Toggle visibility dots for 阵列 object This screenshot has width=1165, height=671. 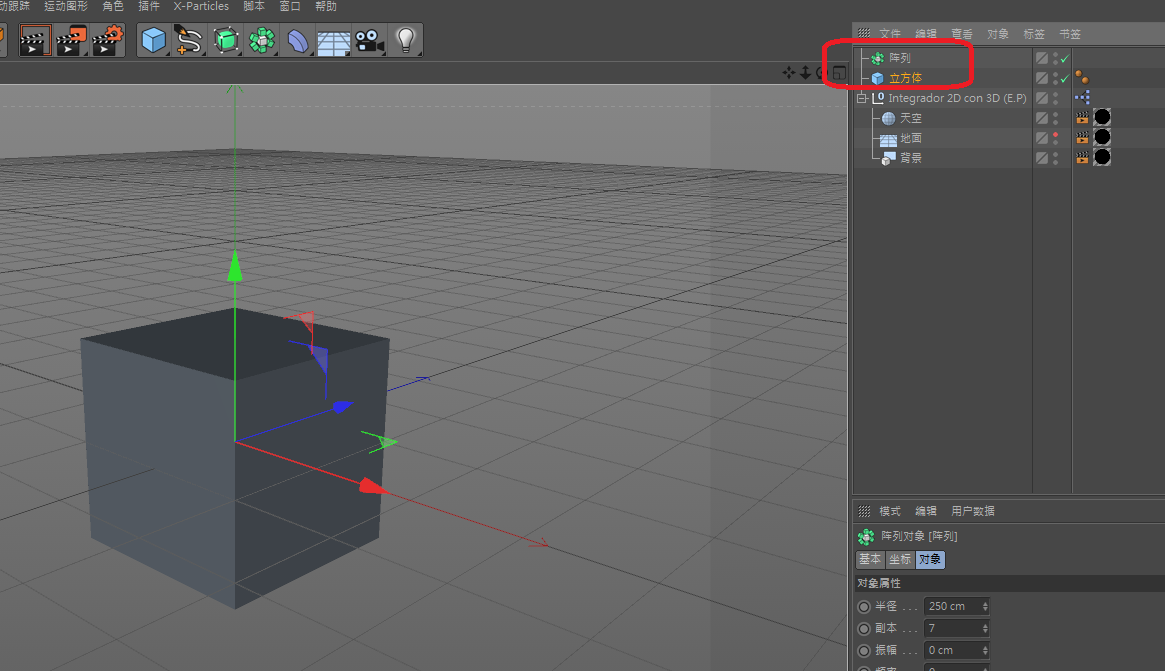tap(1056, 58)
